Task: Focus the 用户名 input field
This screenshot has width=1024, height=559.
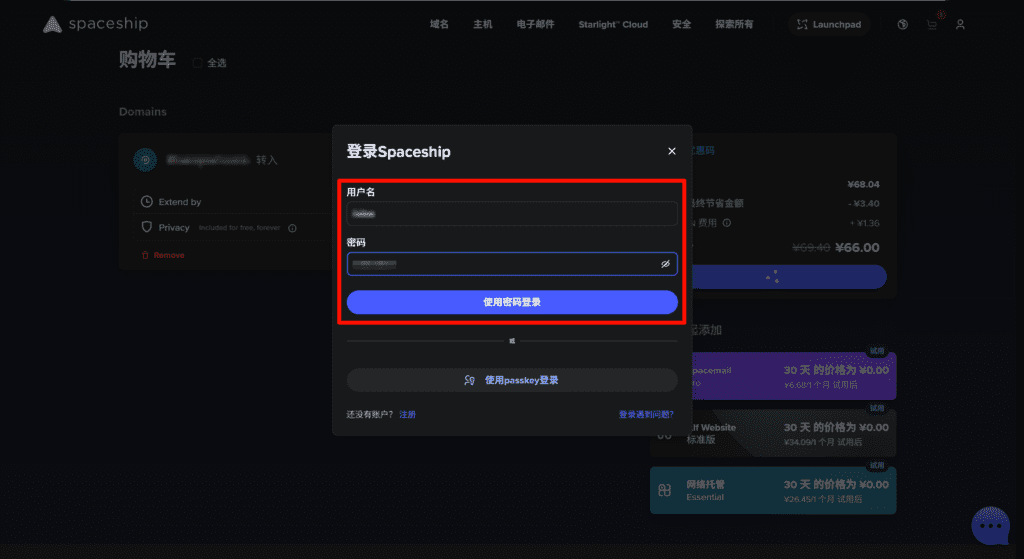Action: (512, 214)
